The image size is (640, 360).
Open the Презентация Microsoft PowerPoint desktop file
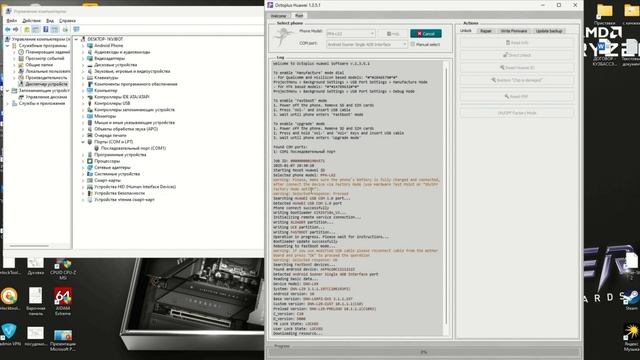63,340
